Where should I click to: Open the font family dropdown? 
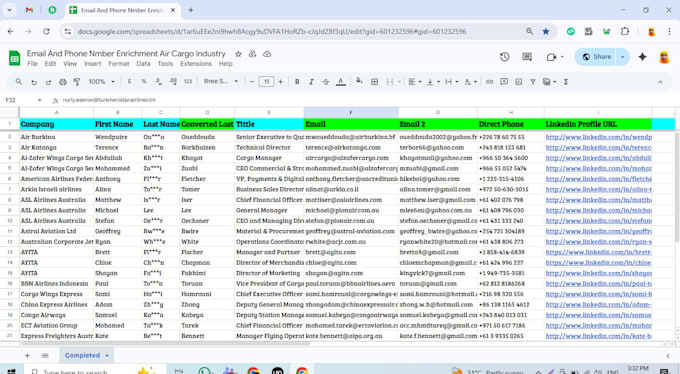pos(221,82)
